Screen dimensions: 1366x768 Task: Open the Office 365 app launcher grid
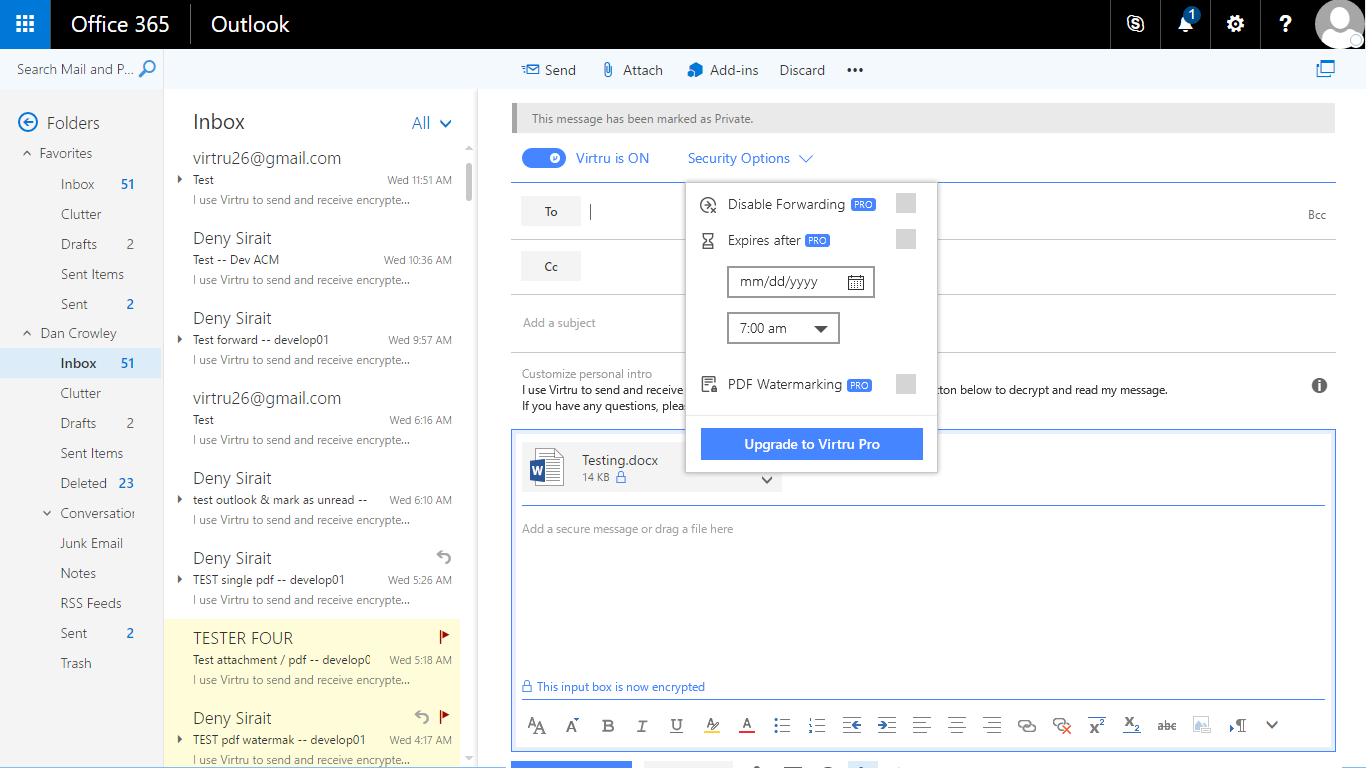tap(25, 24)
